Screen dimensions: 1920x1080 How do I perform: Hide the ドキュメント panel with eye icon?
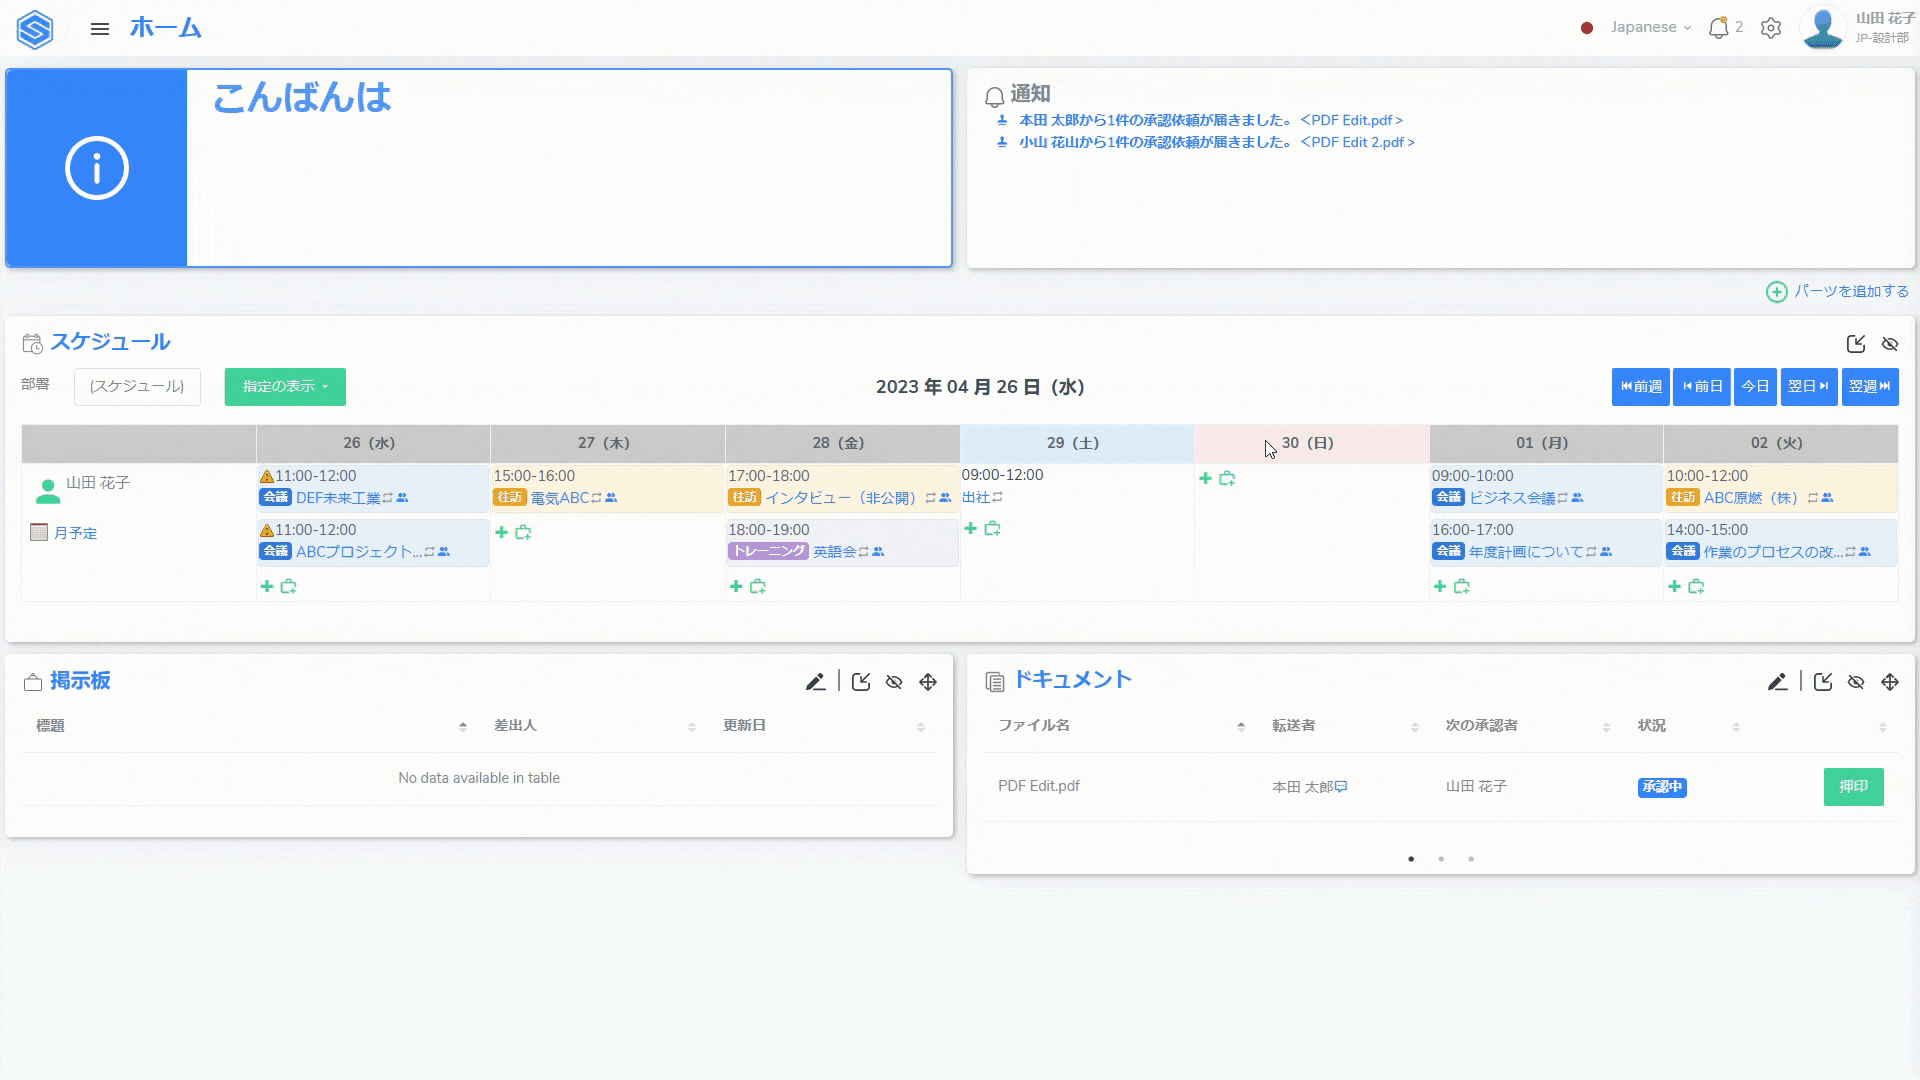click(1856, 682)
